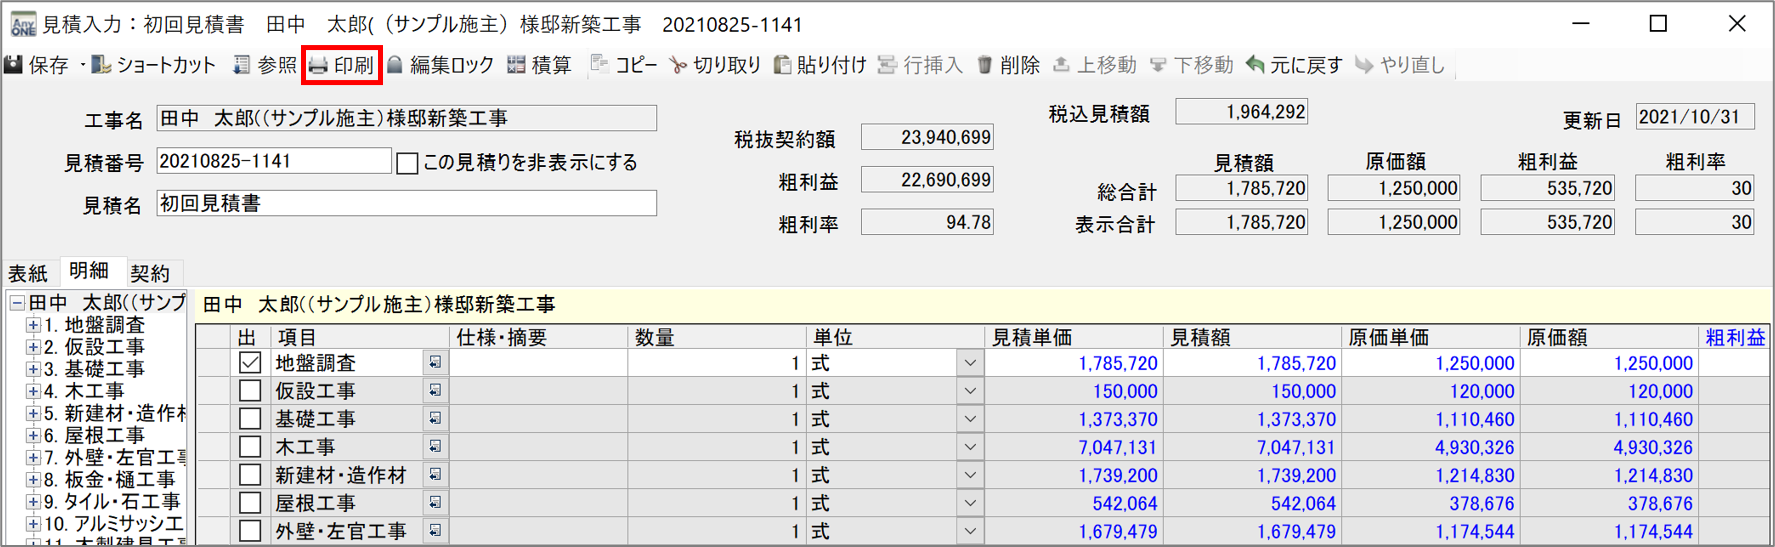The height and width of the screenshot is (547, 1775).
Task: Expand the '3. 基礎工事' tree node
Action: click(33, 369)
